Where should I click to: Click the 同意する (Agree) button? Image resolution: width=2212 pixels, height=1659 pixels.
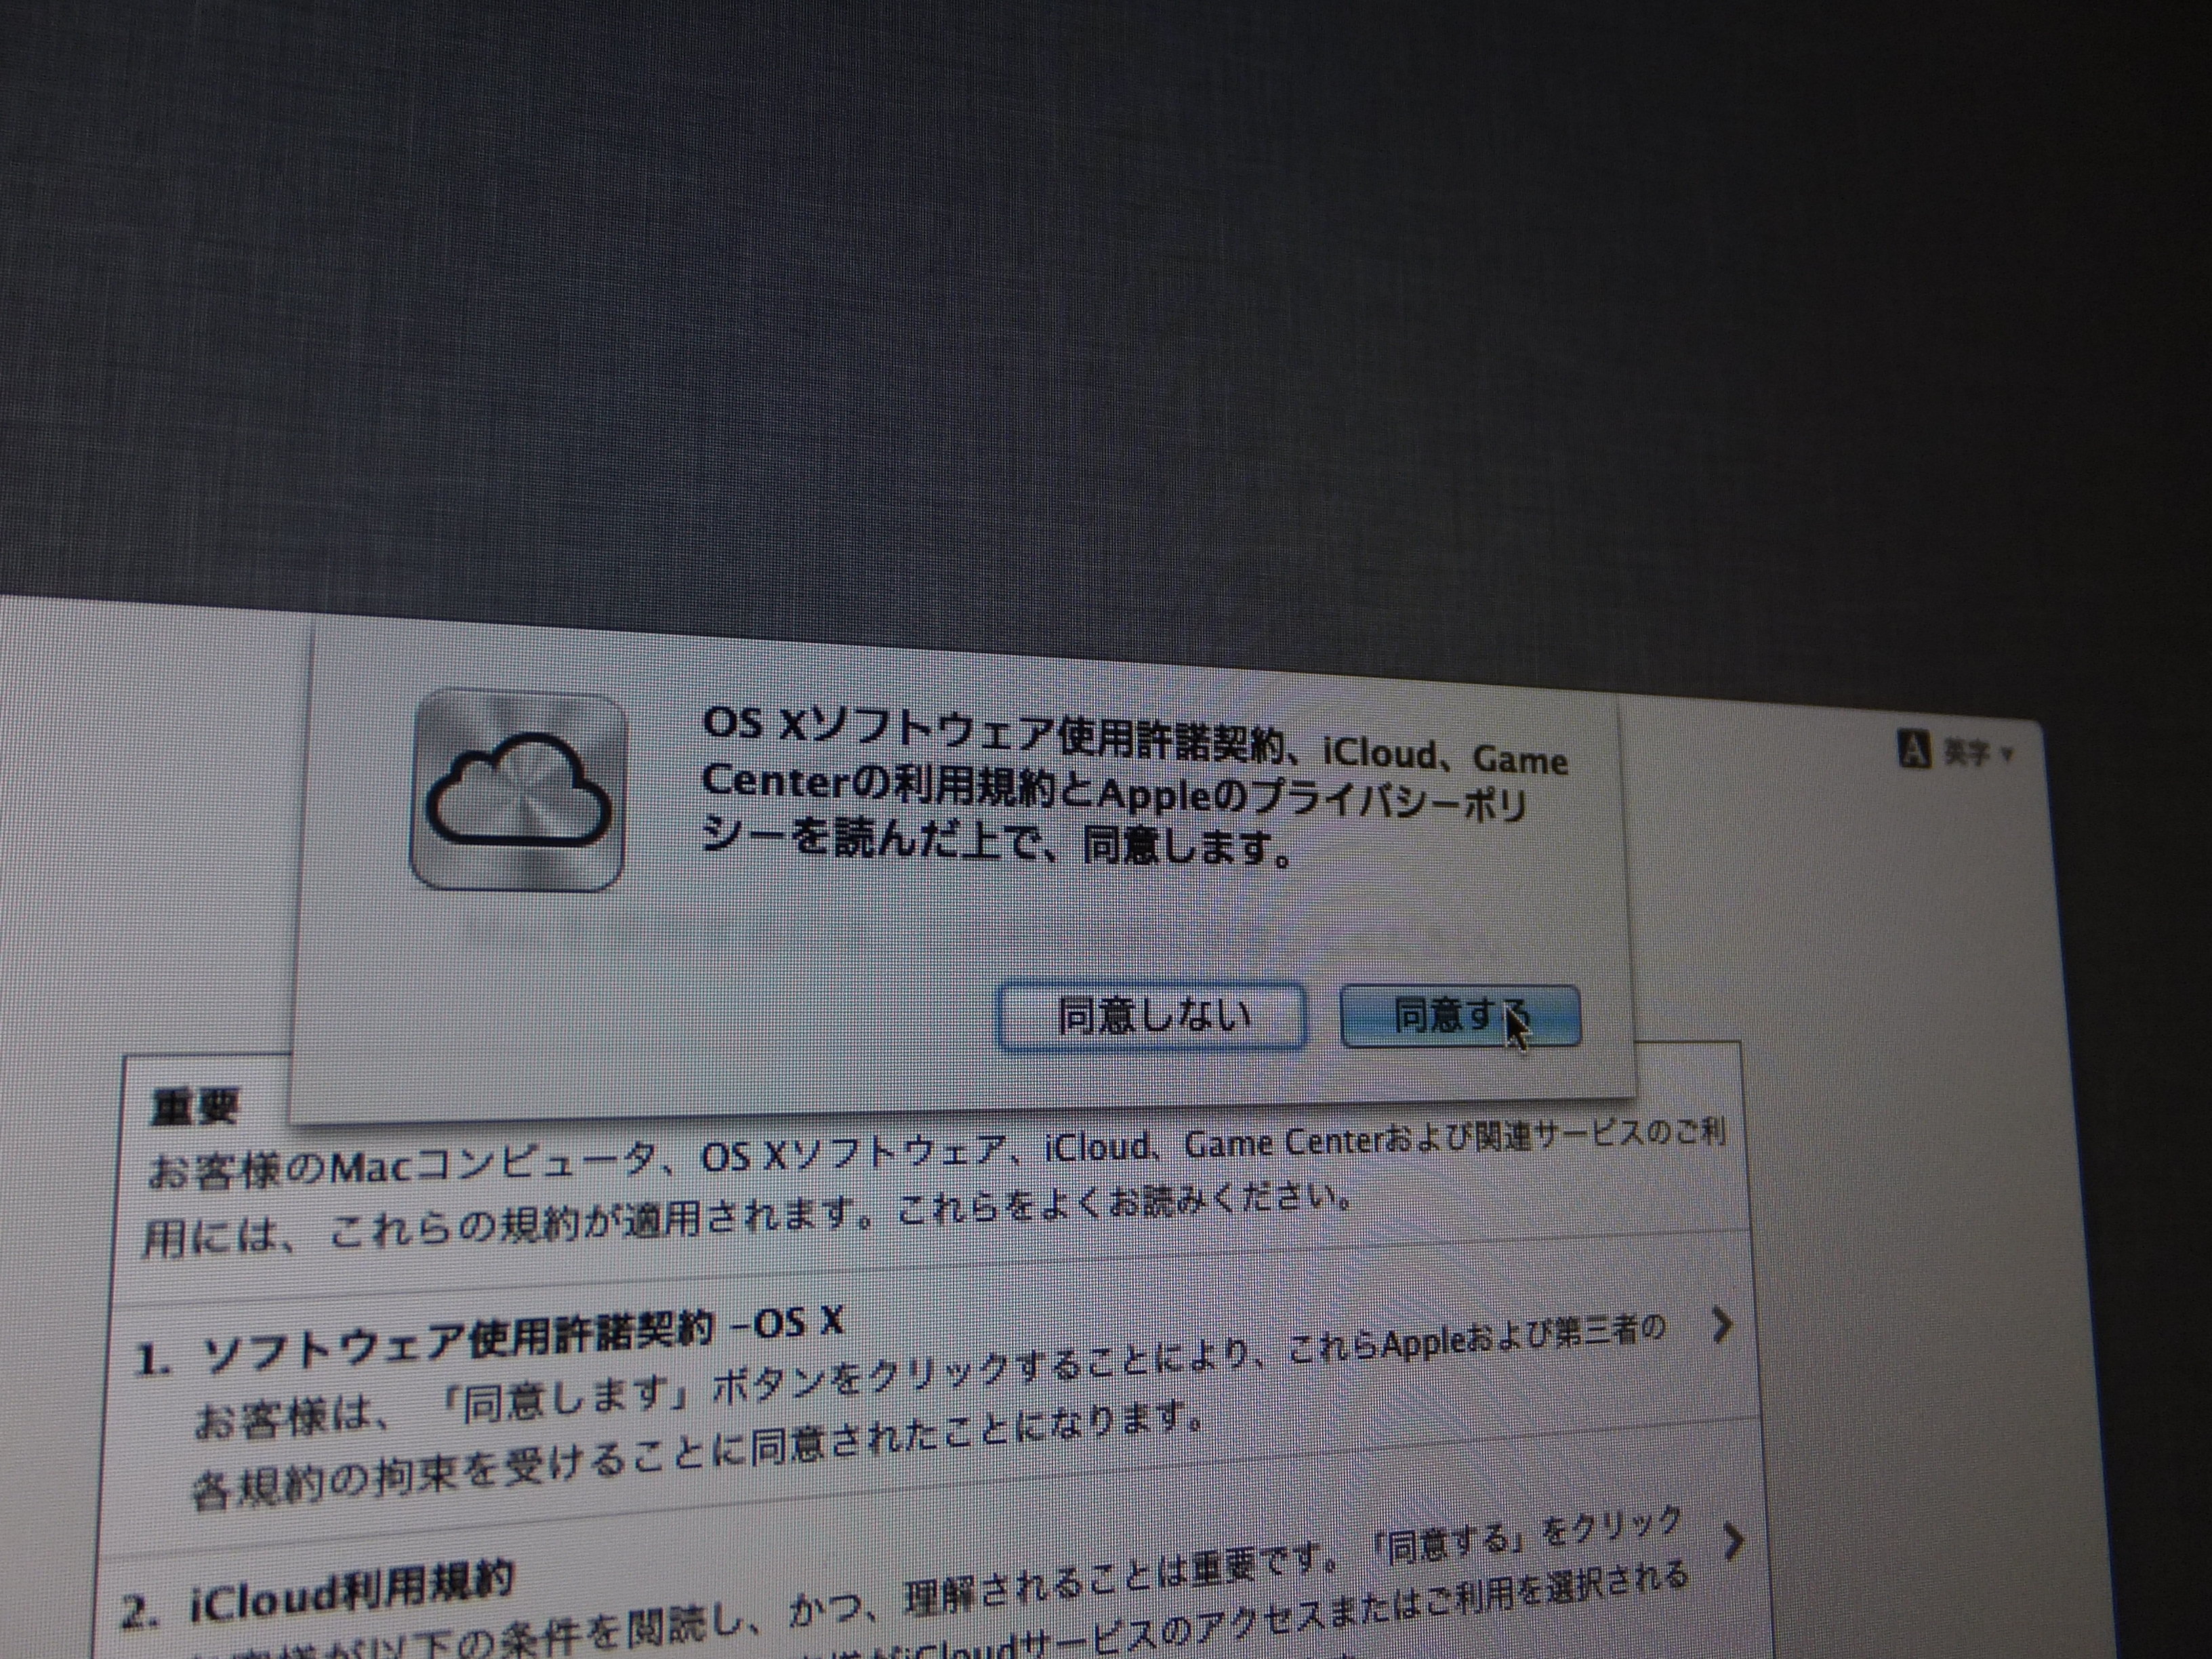coord(1459,1016)
